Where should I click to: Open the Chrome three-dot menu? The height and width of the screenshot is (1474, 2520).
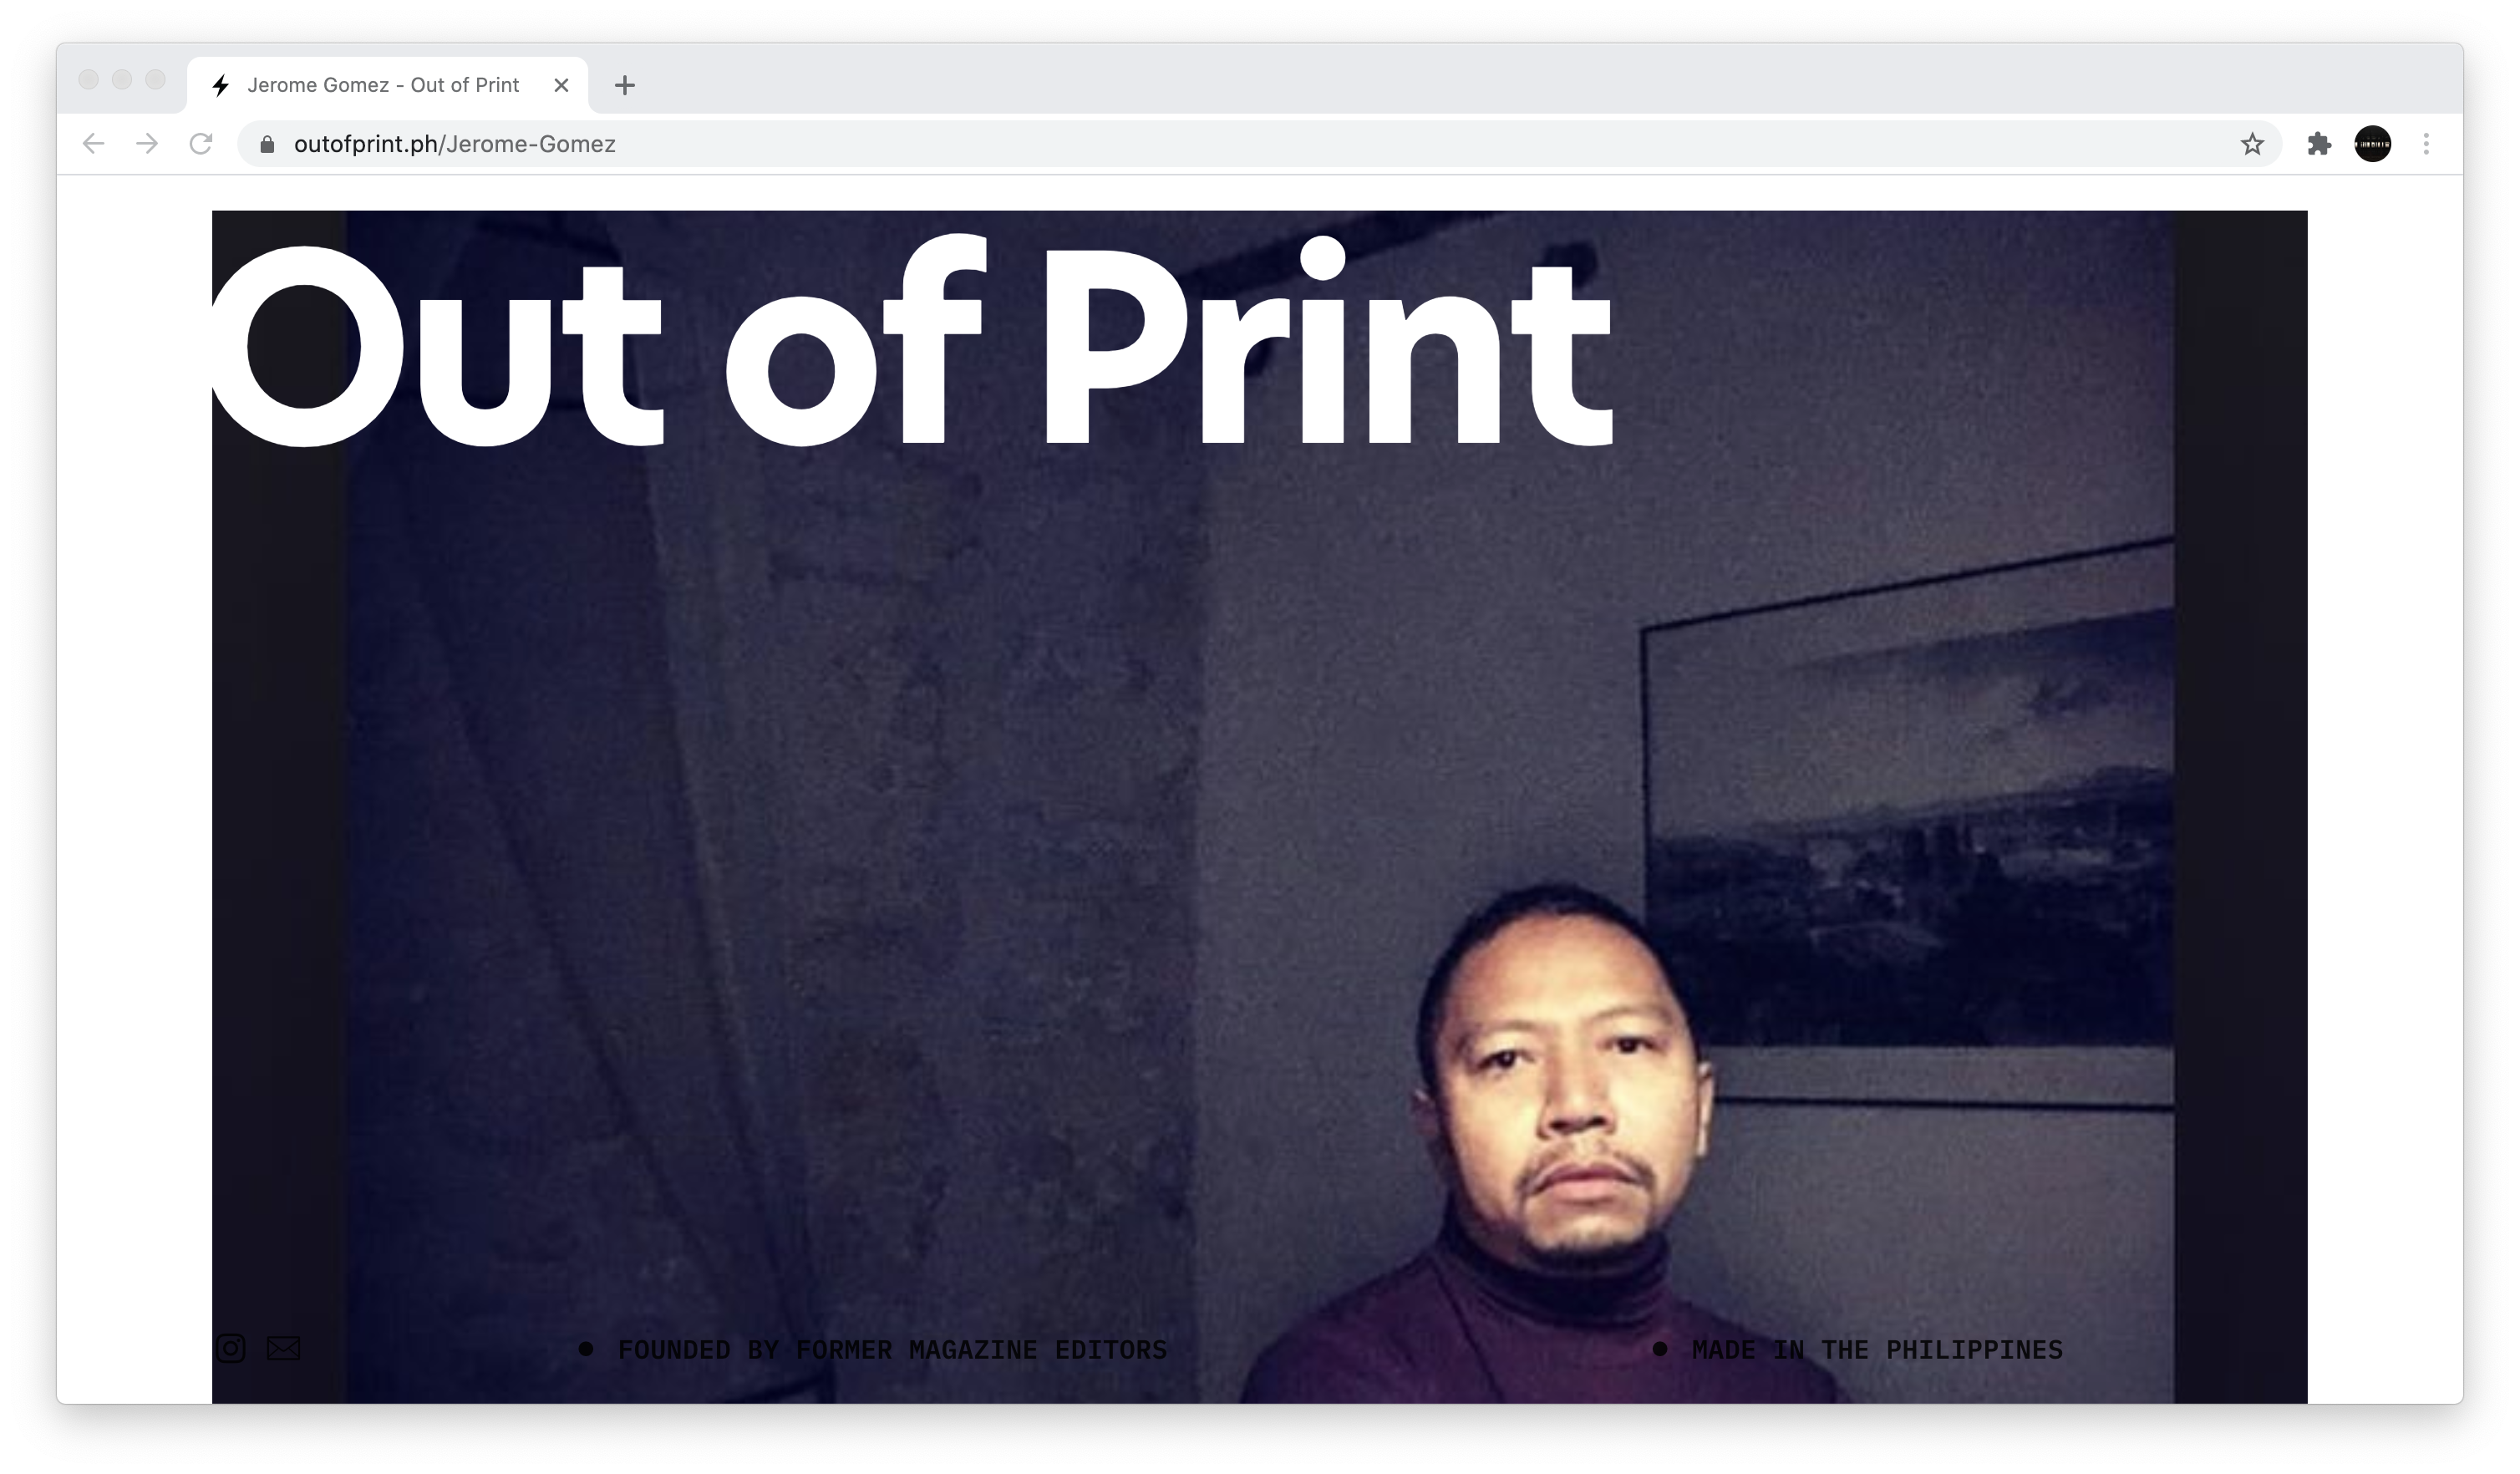2426,144
